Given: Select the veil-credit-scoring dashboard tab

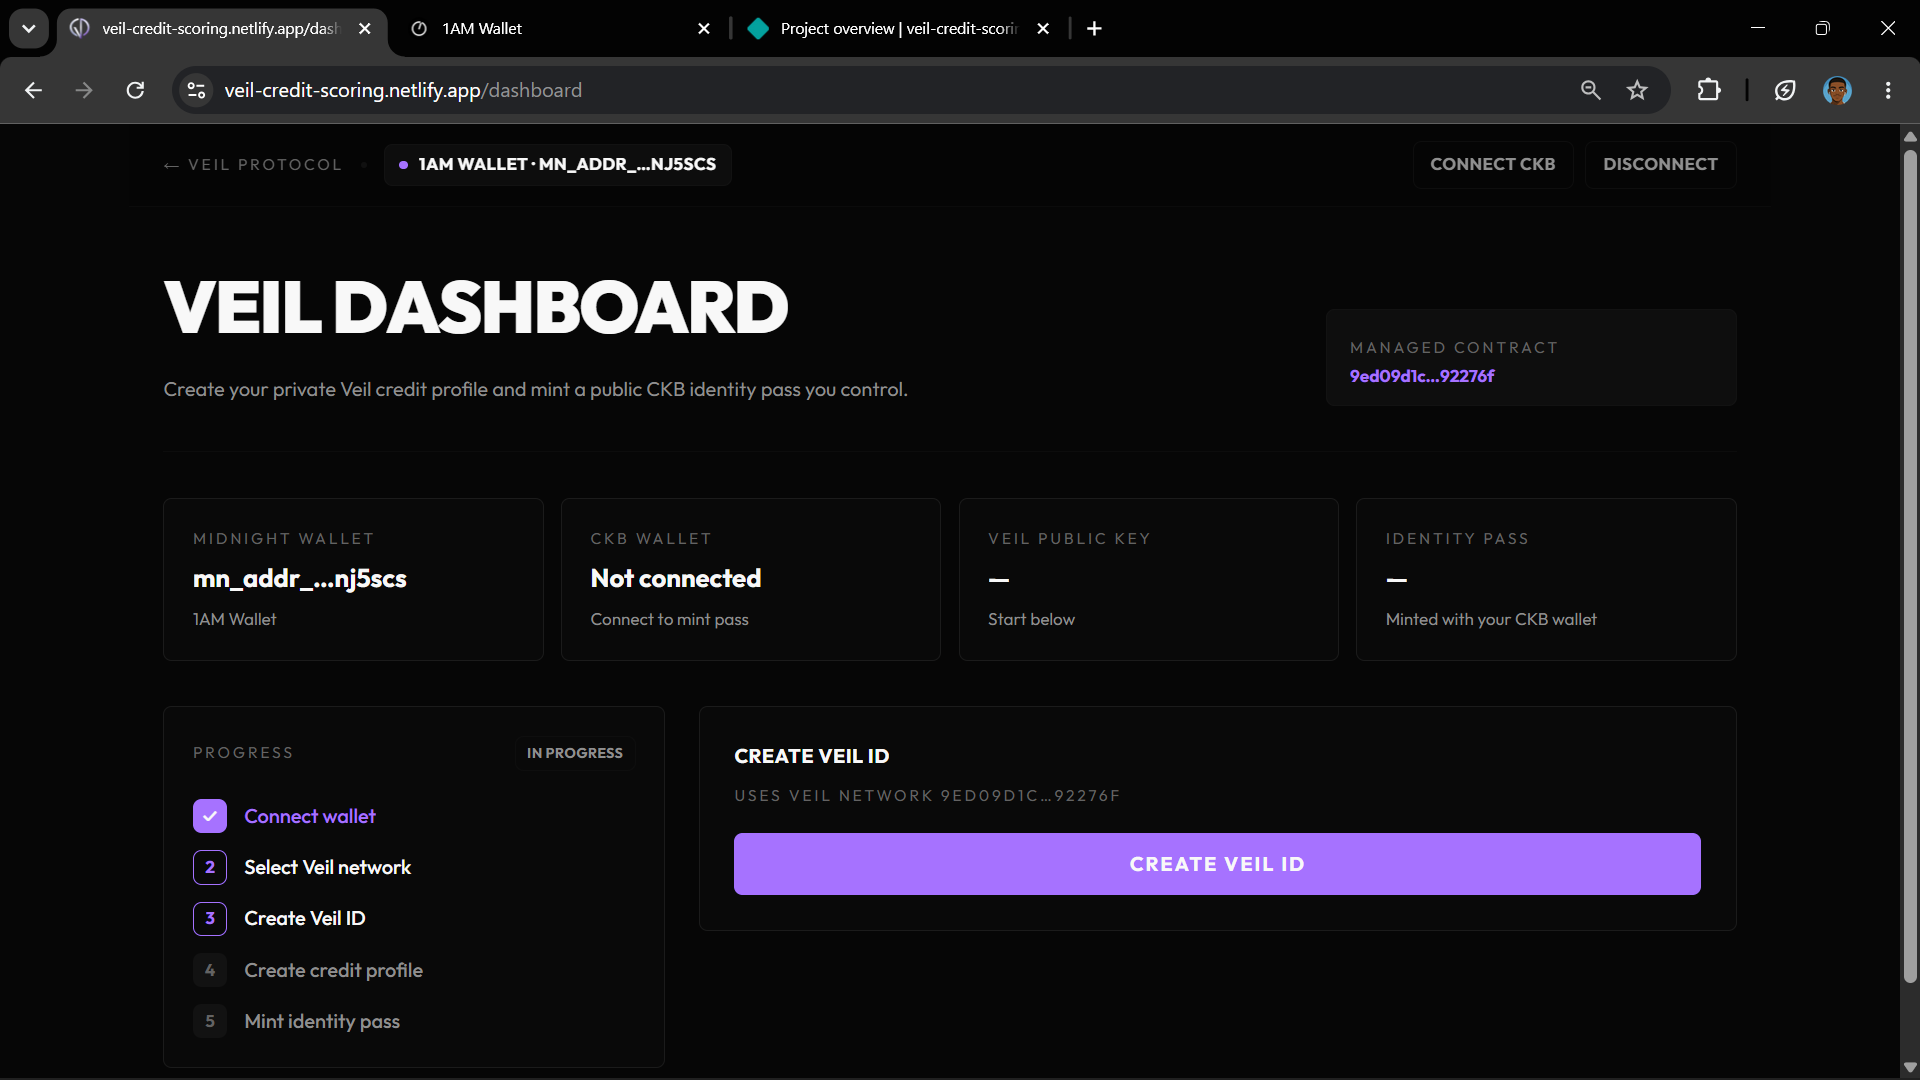Looking at the screenshot, I should coord(220,28).
